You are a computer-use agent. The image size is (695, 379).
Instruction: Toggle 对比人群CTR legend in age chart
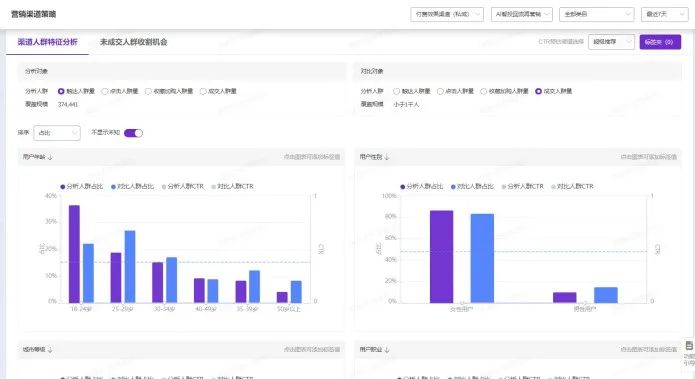232,187
